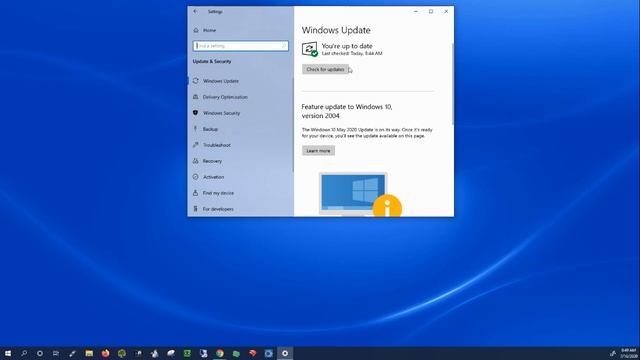Click the monitor illustration with info badge
The width and height of the screenshot is (640, 360).
360,194
